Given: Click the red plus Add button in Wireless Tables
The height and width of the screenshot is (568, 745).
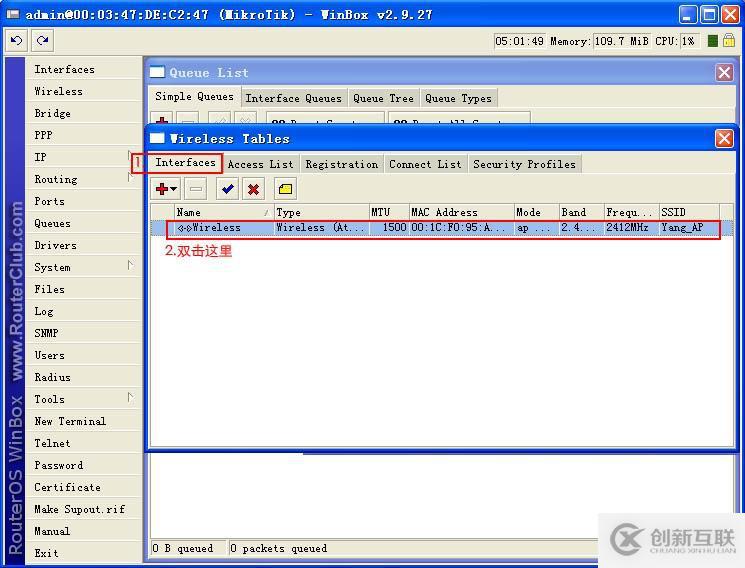Looking at the screenshot, I should [162, 189].
